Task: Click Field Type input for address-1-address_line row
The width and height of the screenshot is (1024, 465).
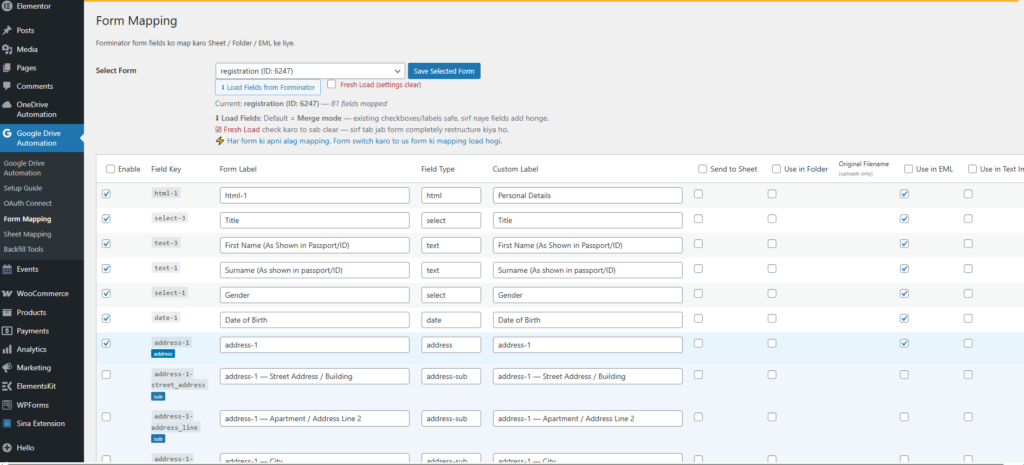Action: (x=451, y=419)
